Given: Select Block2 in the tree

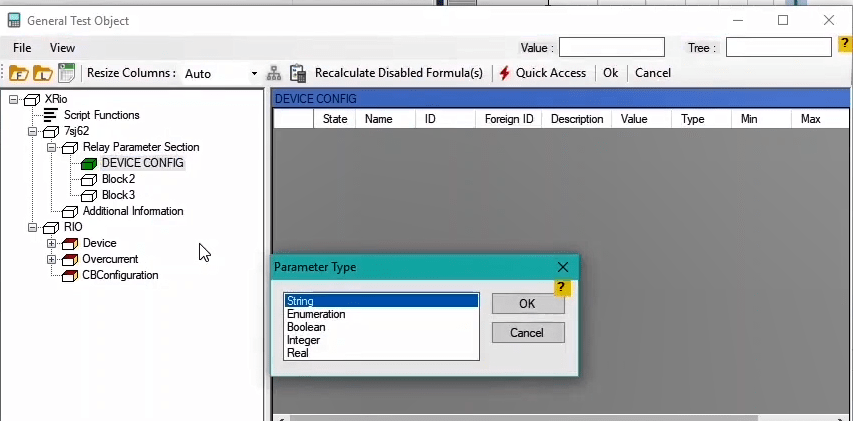Looking at the screenshot, I should click(118, 179).
